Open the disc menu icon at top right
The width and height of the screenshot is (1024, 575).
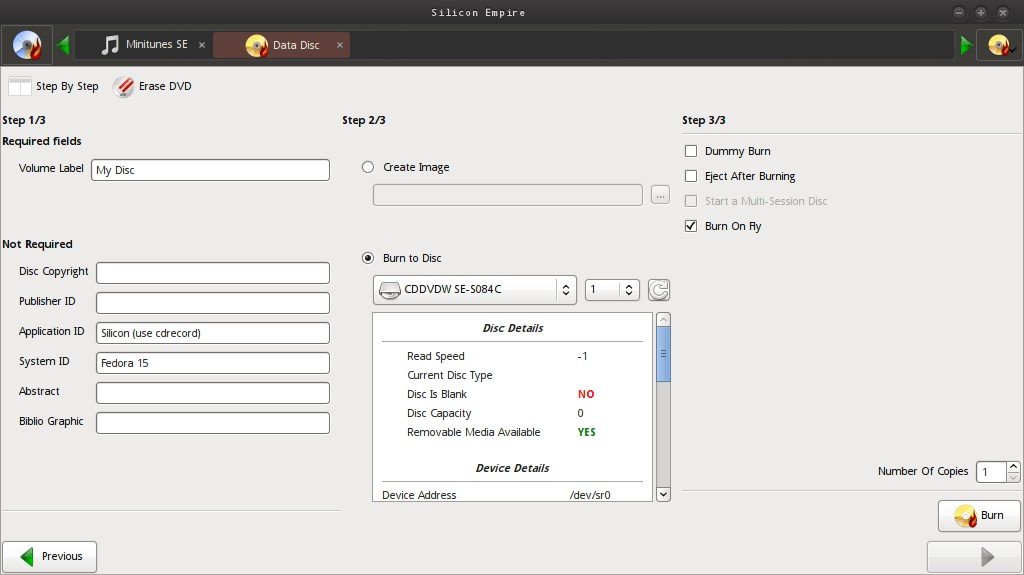pos(1000,45)
